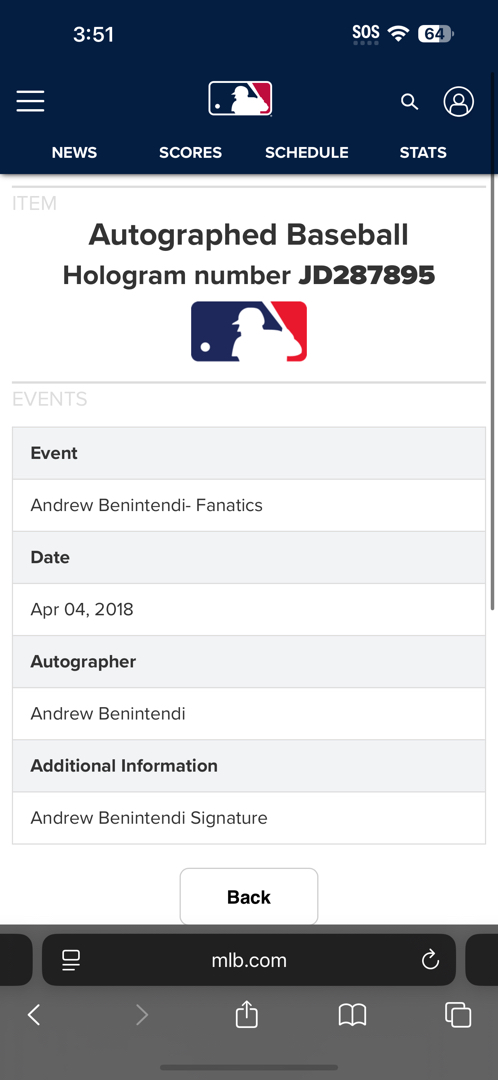
Task: Tap the MLB logo in header
Action: pos(240,98)
